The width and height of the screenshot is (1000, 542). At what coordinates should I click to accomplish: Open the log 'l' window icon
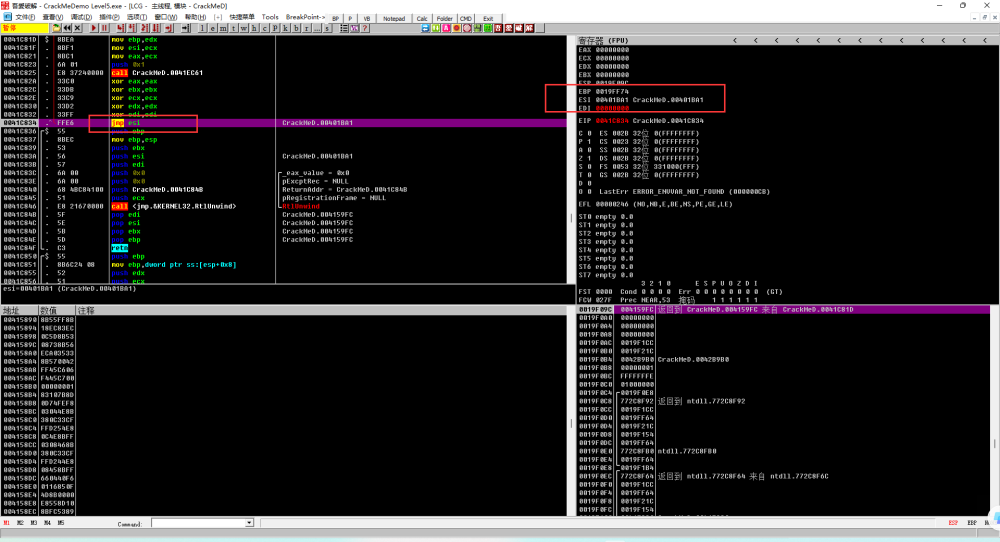[201, 28]
